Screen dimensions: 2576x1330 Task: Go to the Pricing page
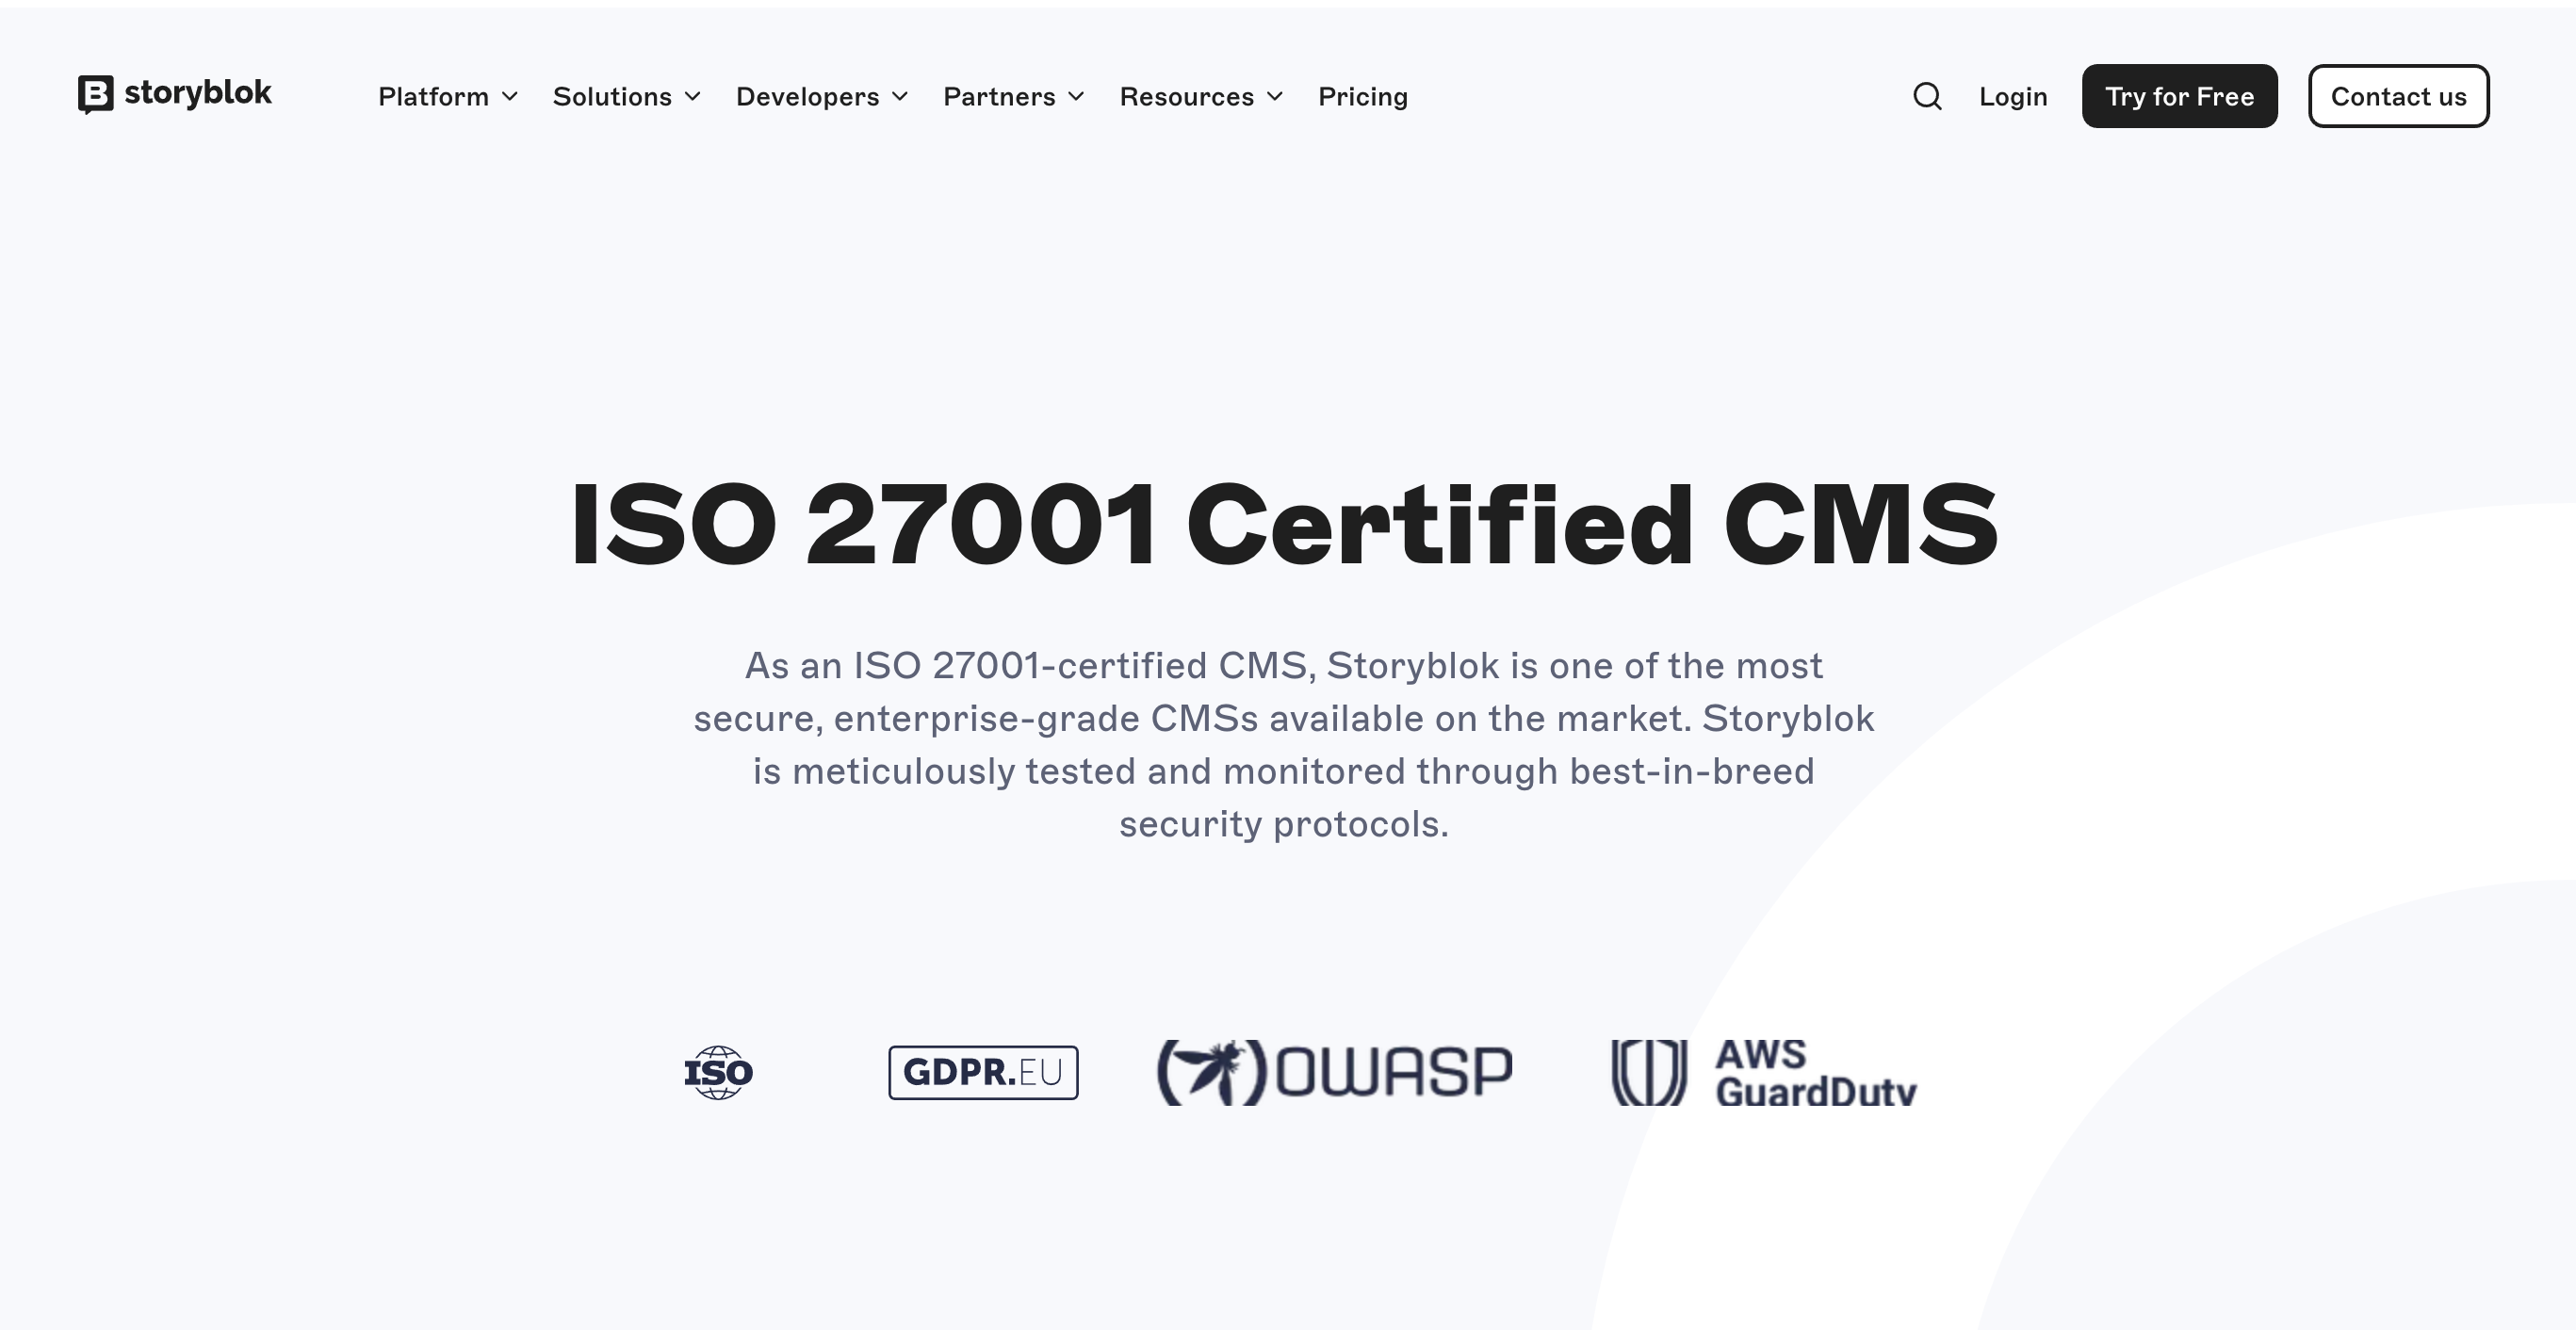1362,96
